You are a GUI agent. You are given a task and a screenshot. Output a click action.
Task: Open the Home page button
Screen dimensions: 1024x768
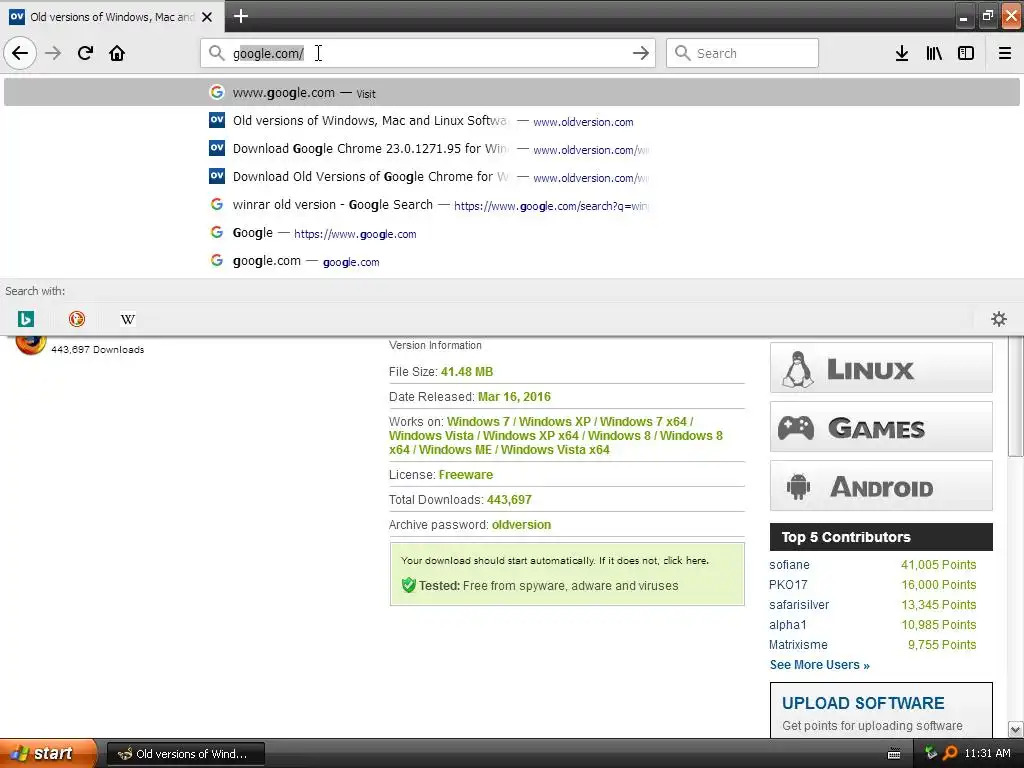(x=117, y=53)
